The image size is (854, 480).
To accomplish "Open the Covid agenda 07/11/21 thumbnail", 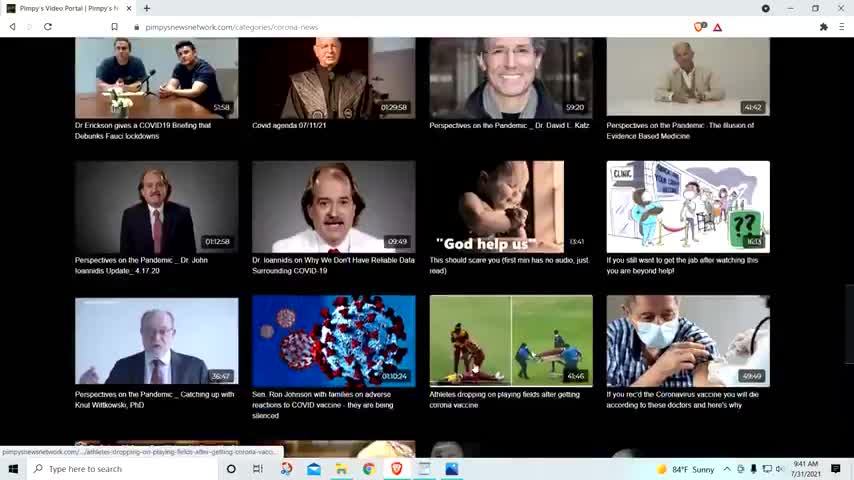I will point(333,78).
